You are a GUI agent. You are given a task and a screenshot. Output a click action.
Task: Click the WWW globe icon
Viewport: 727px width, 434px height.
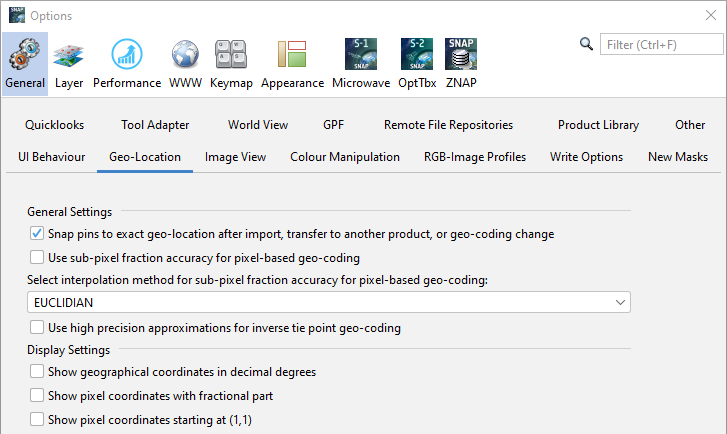(185, 64)
